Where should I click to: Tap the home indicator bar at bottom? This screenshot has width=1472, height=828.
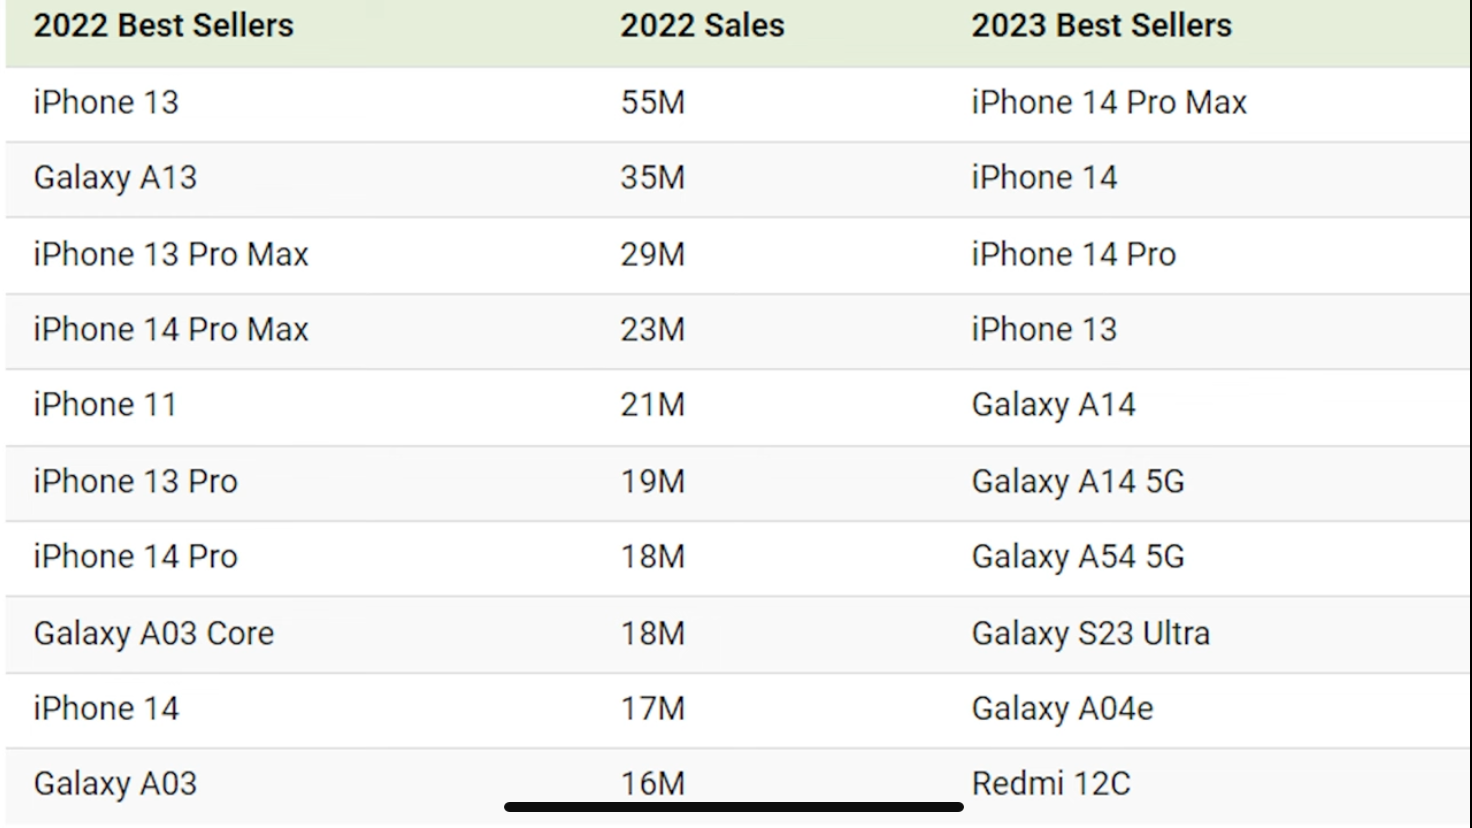pos(734,807)
